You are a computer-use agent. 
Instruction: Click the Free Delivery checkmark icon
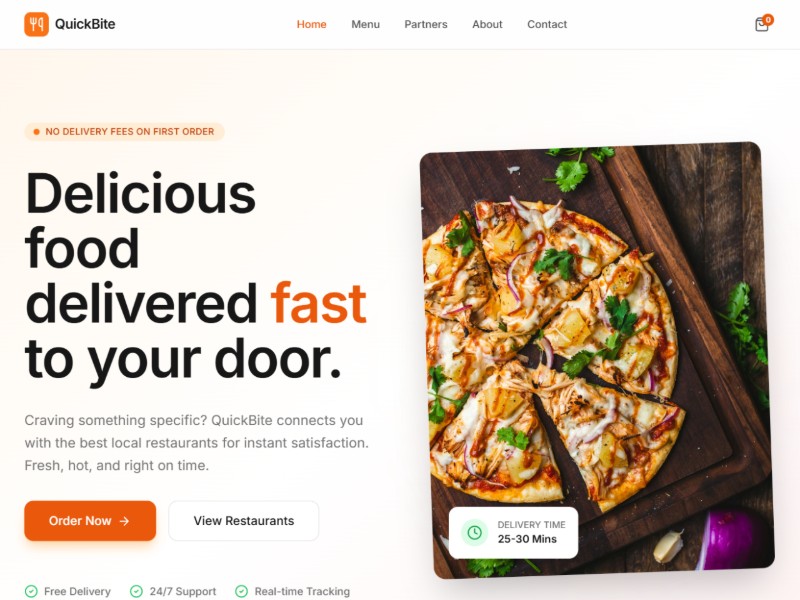pyautogui.click(x=31, y=591)
